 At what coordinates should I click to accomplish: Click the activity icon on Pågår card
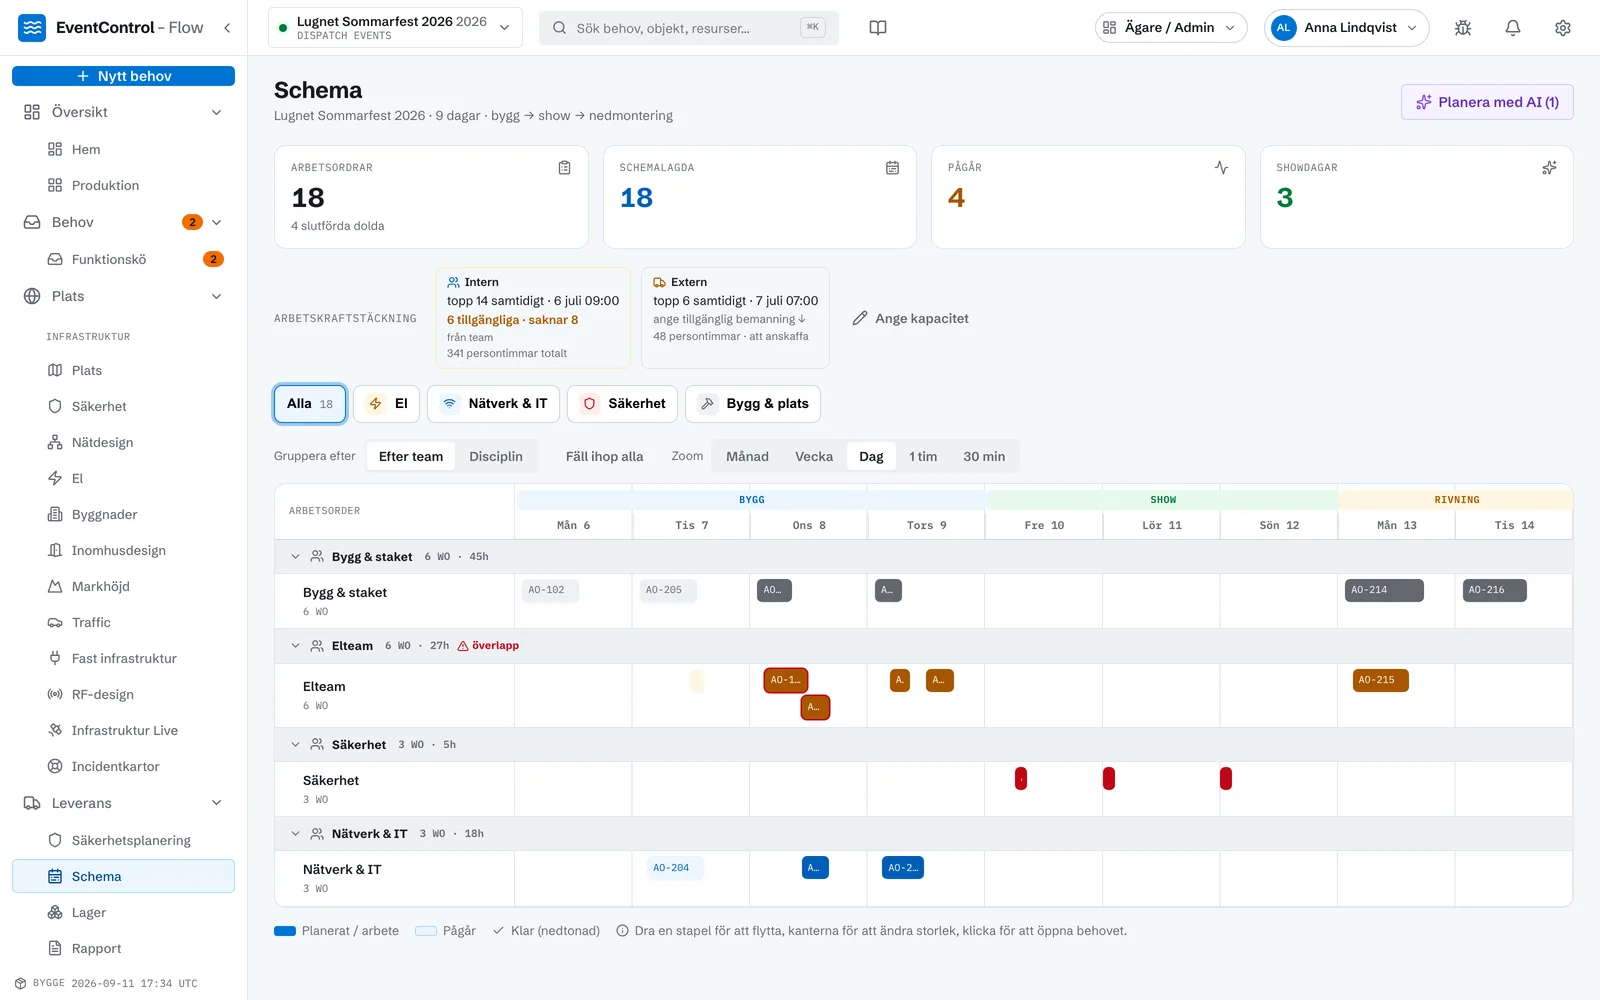click(x=1221, y=168)
